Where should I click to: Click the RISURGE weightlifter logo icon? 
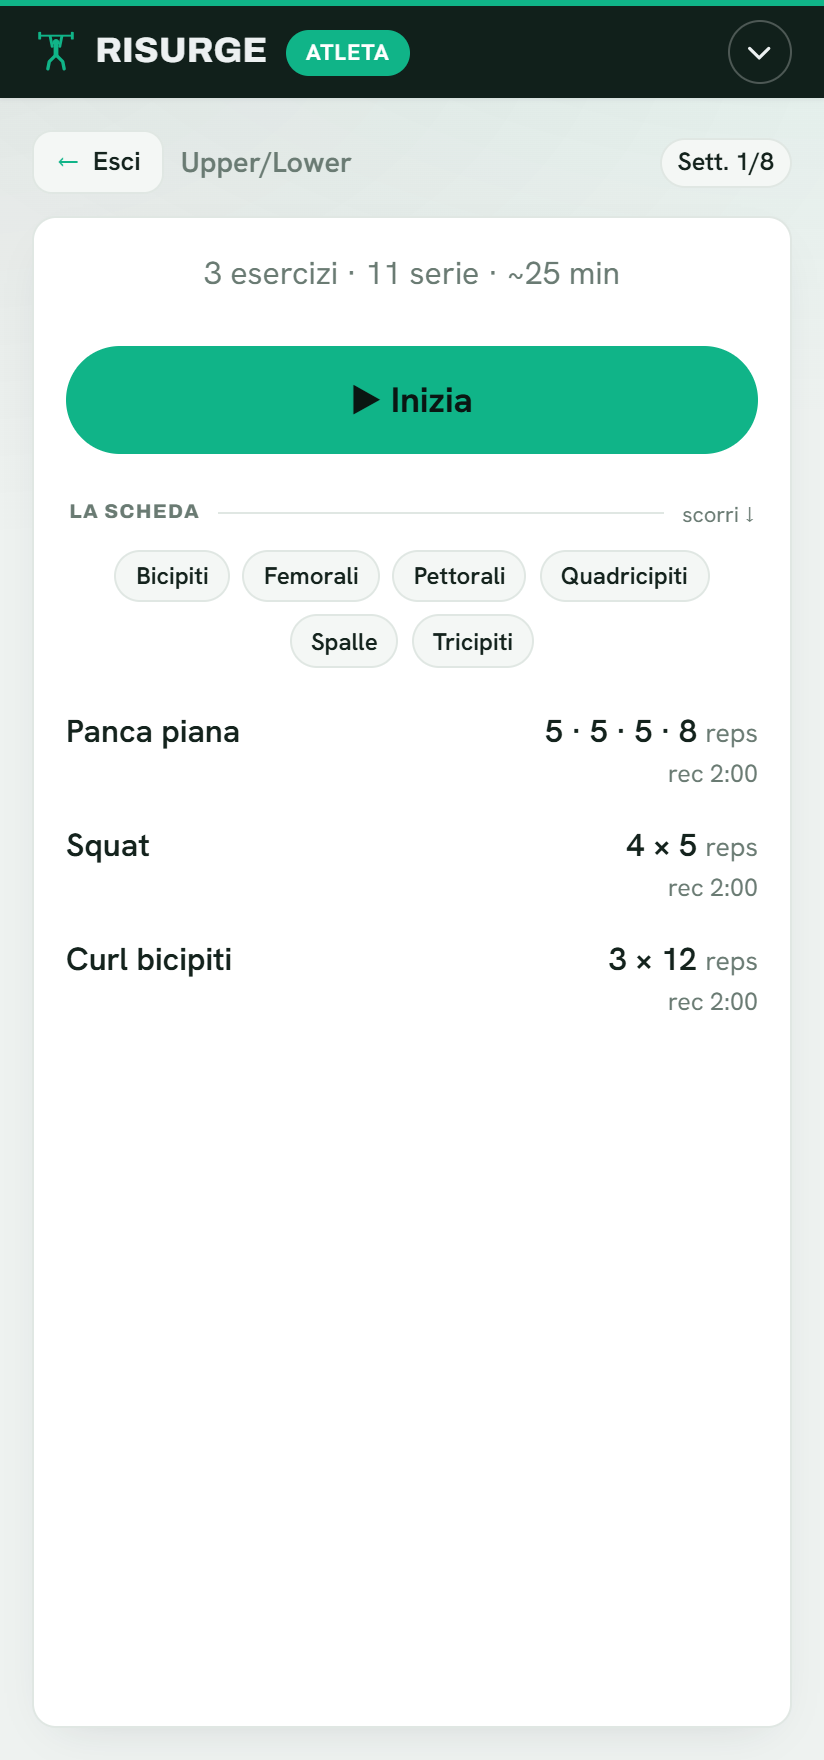tap(56, 51)
